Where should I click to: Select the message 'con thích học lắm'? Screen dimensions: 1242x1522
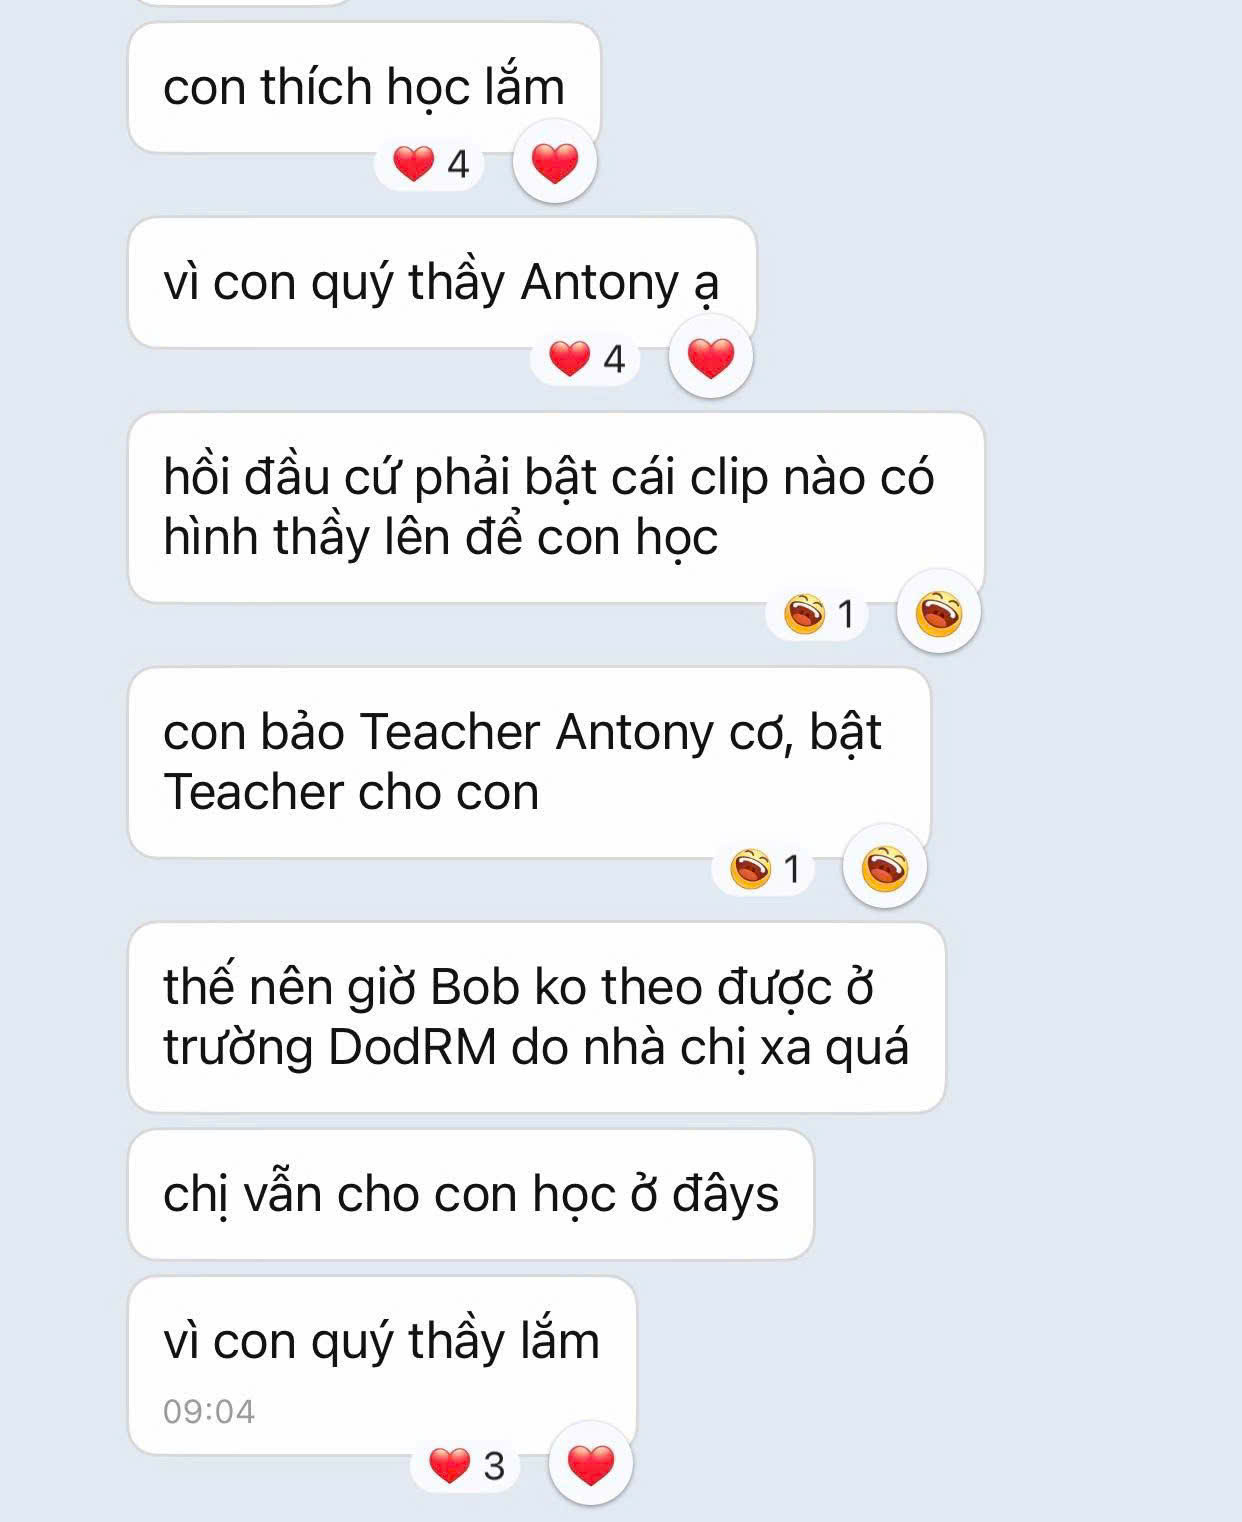[x=364, y=88]
